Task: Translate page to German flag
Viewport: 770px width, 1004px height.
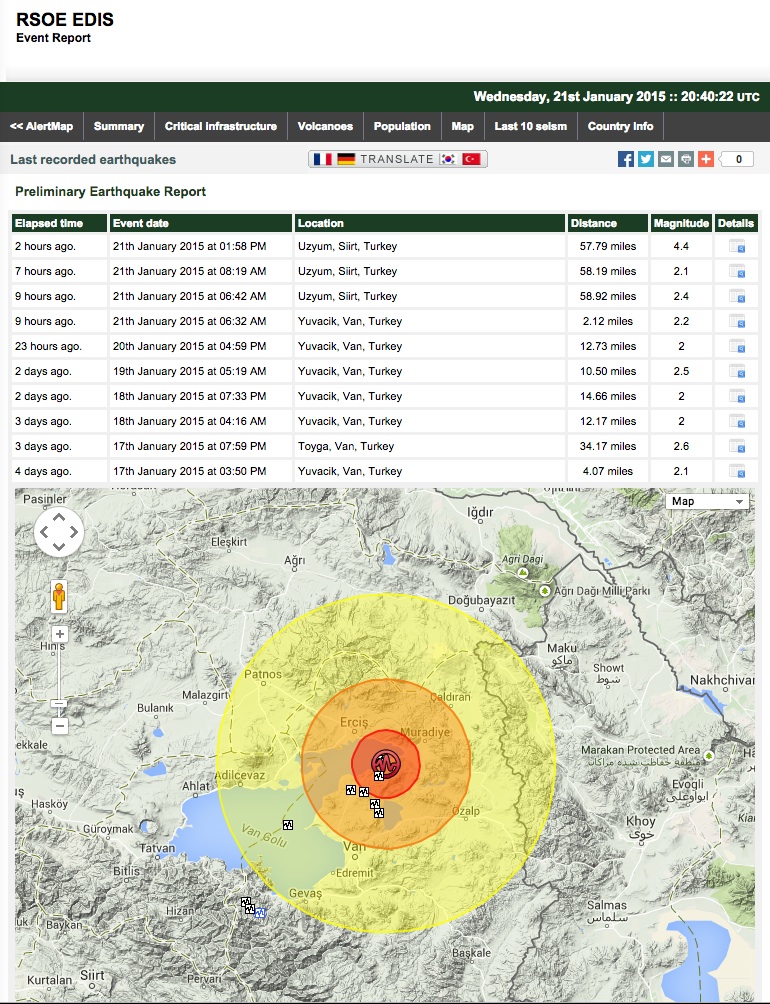Action: (x=346, y=159)
